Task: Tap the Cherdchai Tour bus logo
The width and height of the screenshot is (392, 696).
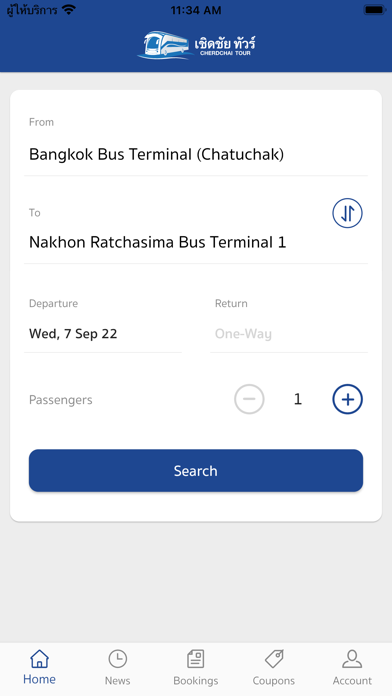Action: coord(196,45)
